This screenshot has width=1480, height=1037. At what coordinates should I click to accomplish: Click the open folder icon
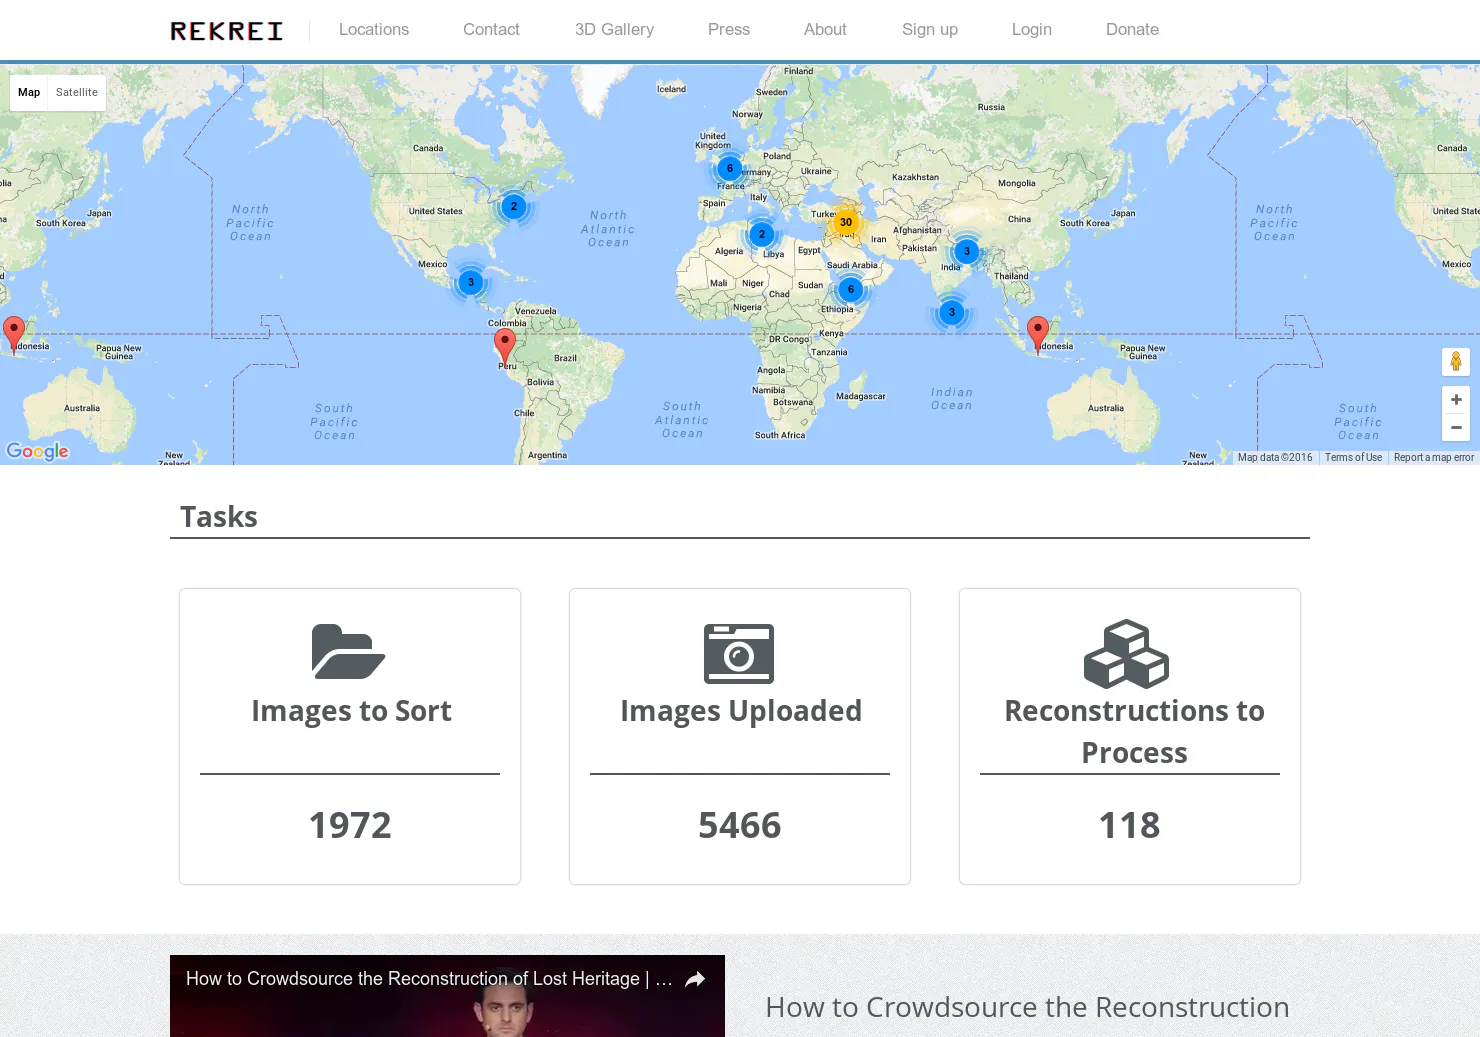(348, 651)
